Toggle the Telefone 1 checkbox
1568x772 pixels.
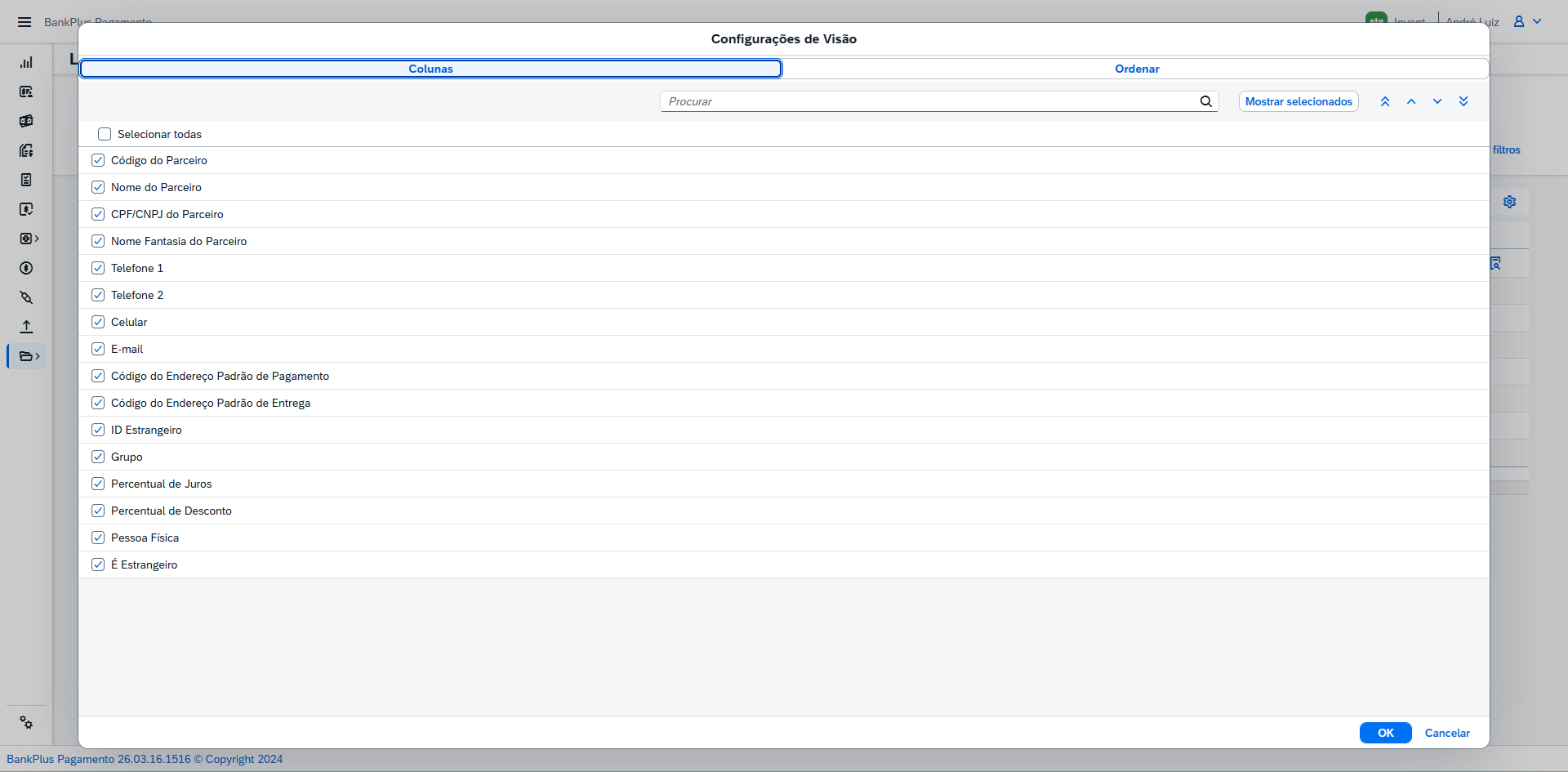[98, 268]
